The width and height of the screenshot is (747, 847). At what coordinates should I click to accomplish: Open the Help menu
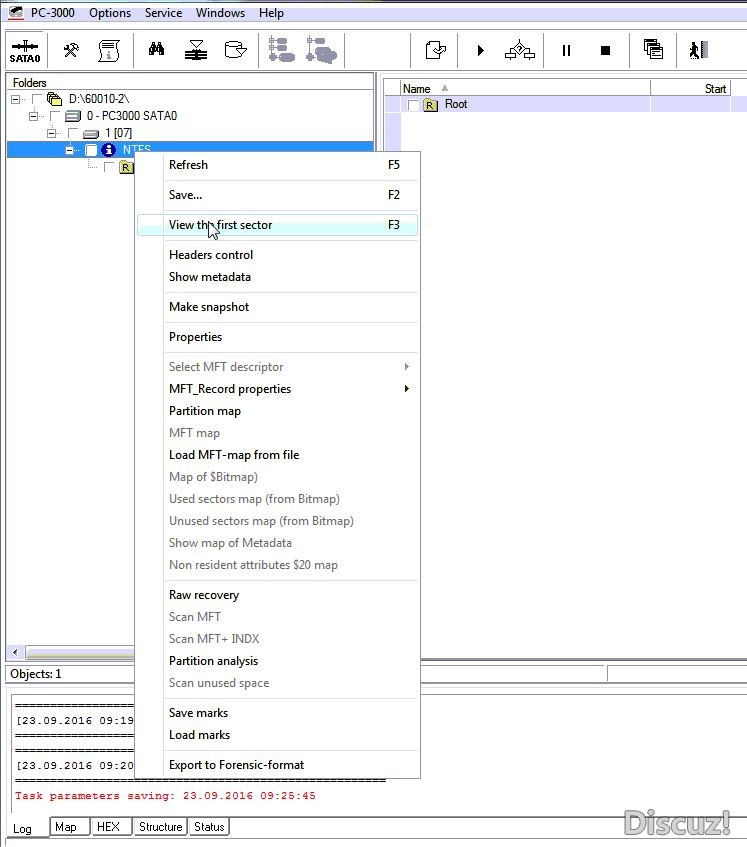click(x=271, y=12)
